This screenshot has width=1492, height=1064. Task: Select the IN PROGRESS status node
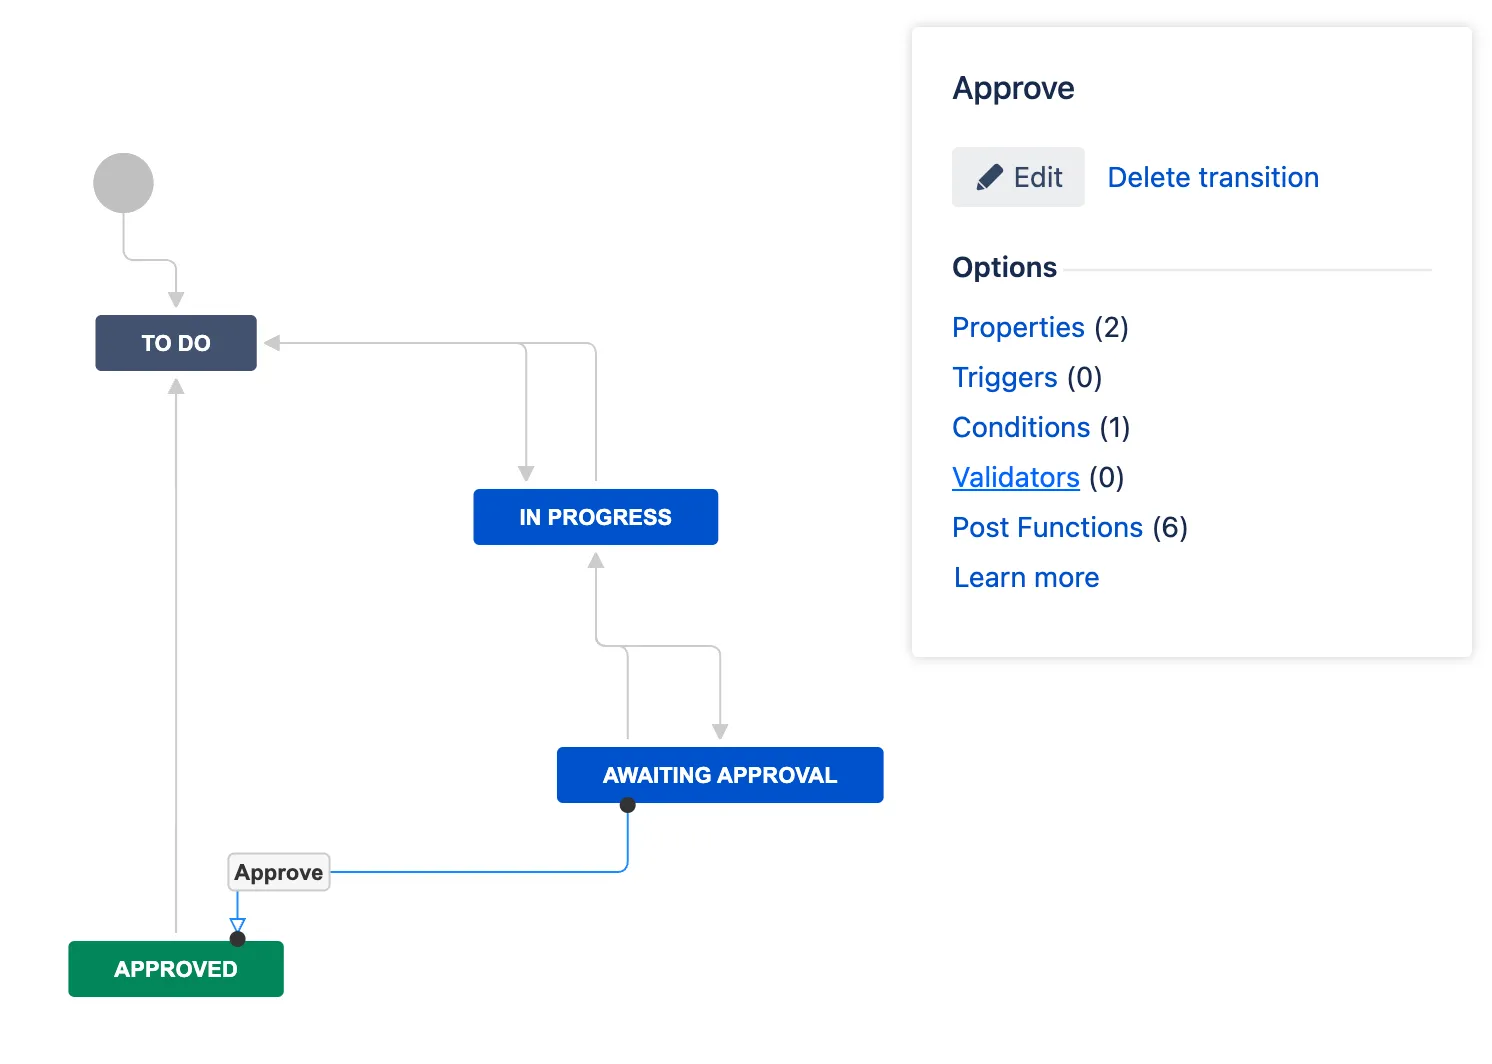pyautogui.click(x=596, y=517)
